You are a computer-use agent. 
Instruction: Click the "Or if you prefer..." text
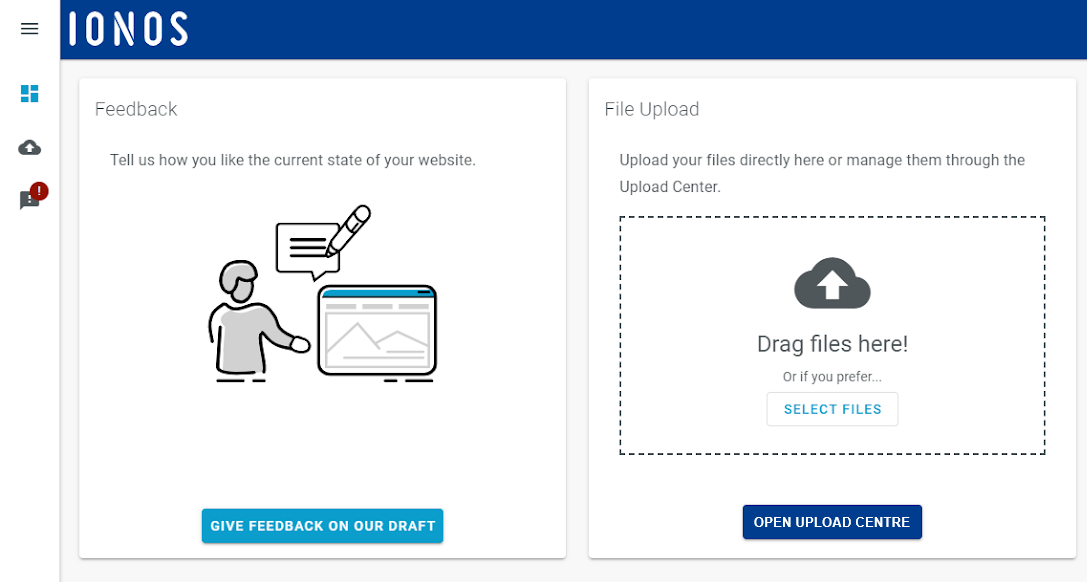coord(832,376)
